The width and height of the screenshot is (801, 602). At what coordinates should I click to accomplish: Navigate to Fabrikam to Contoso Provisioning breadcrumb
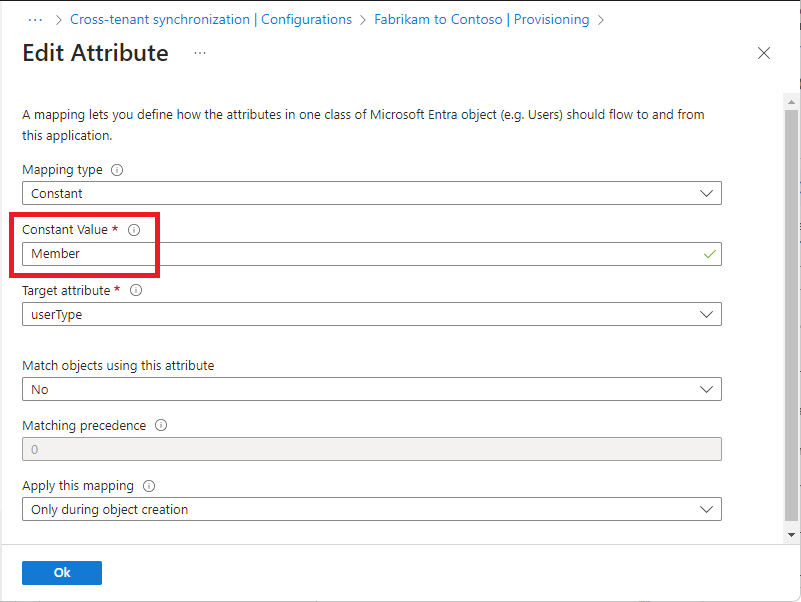click(482, 19)
